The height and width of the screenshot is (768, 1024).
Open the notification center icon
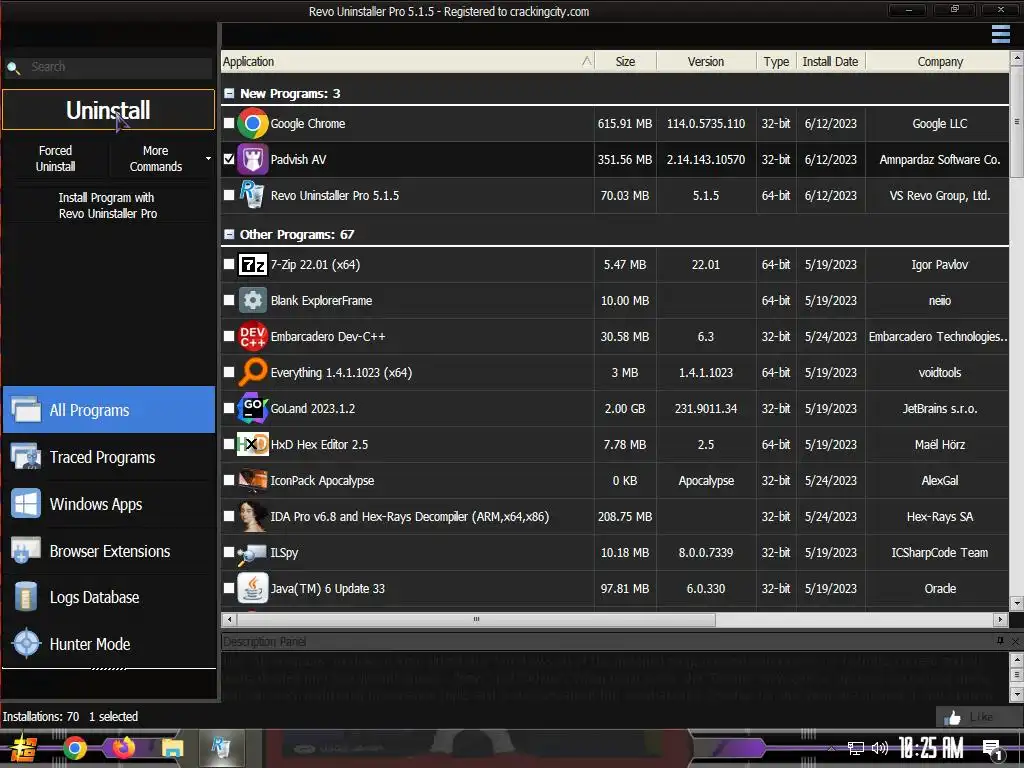(993, 749)
